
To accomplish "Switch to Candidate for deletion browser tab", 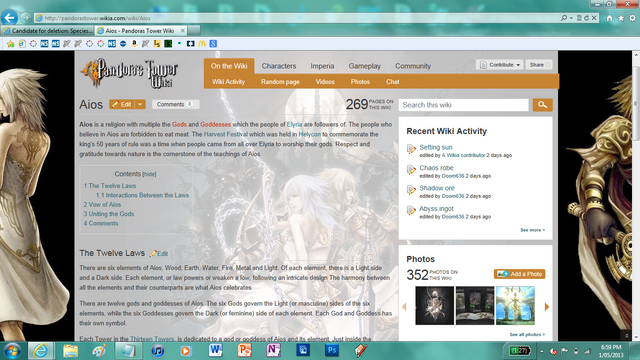I will [48, 31].
